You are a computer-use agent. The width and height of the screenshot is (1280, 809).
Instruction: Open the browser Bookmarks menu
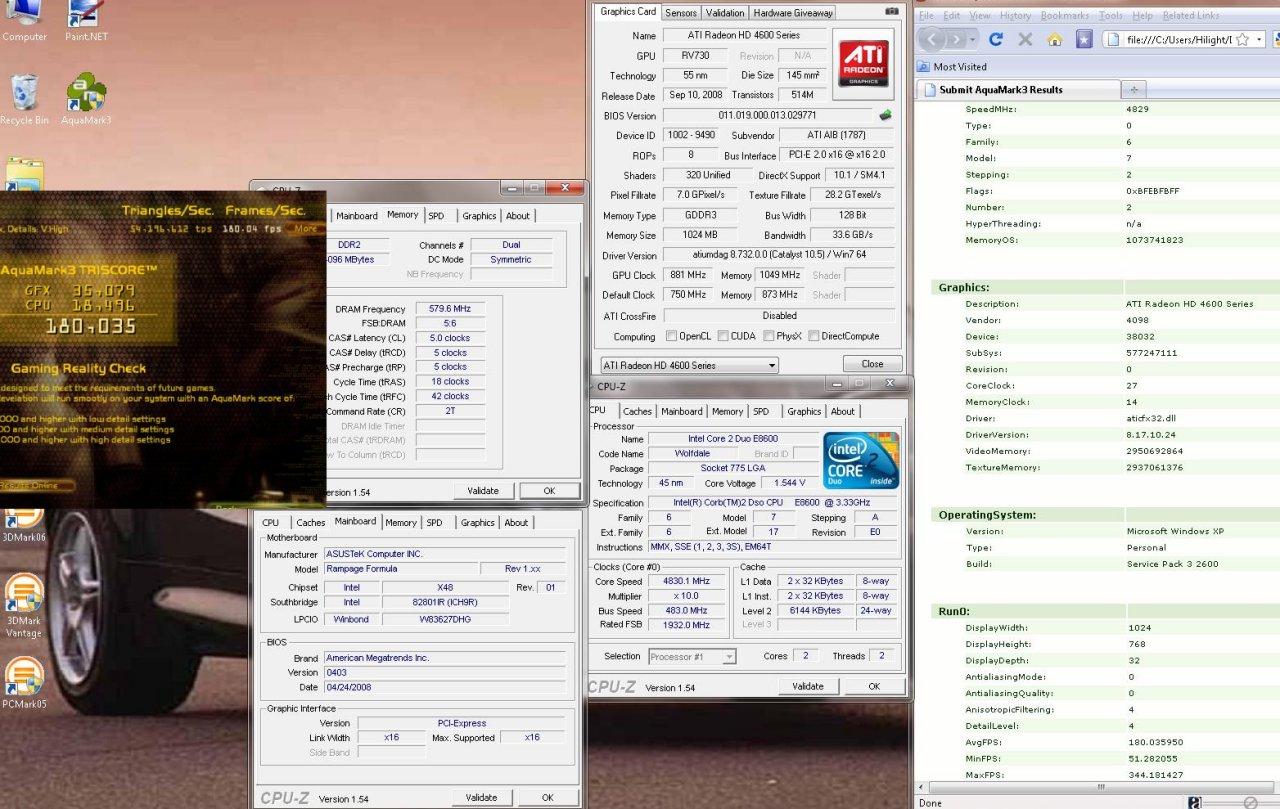pyautogui.click(x=1065, y=16)
